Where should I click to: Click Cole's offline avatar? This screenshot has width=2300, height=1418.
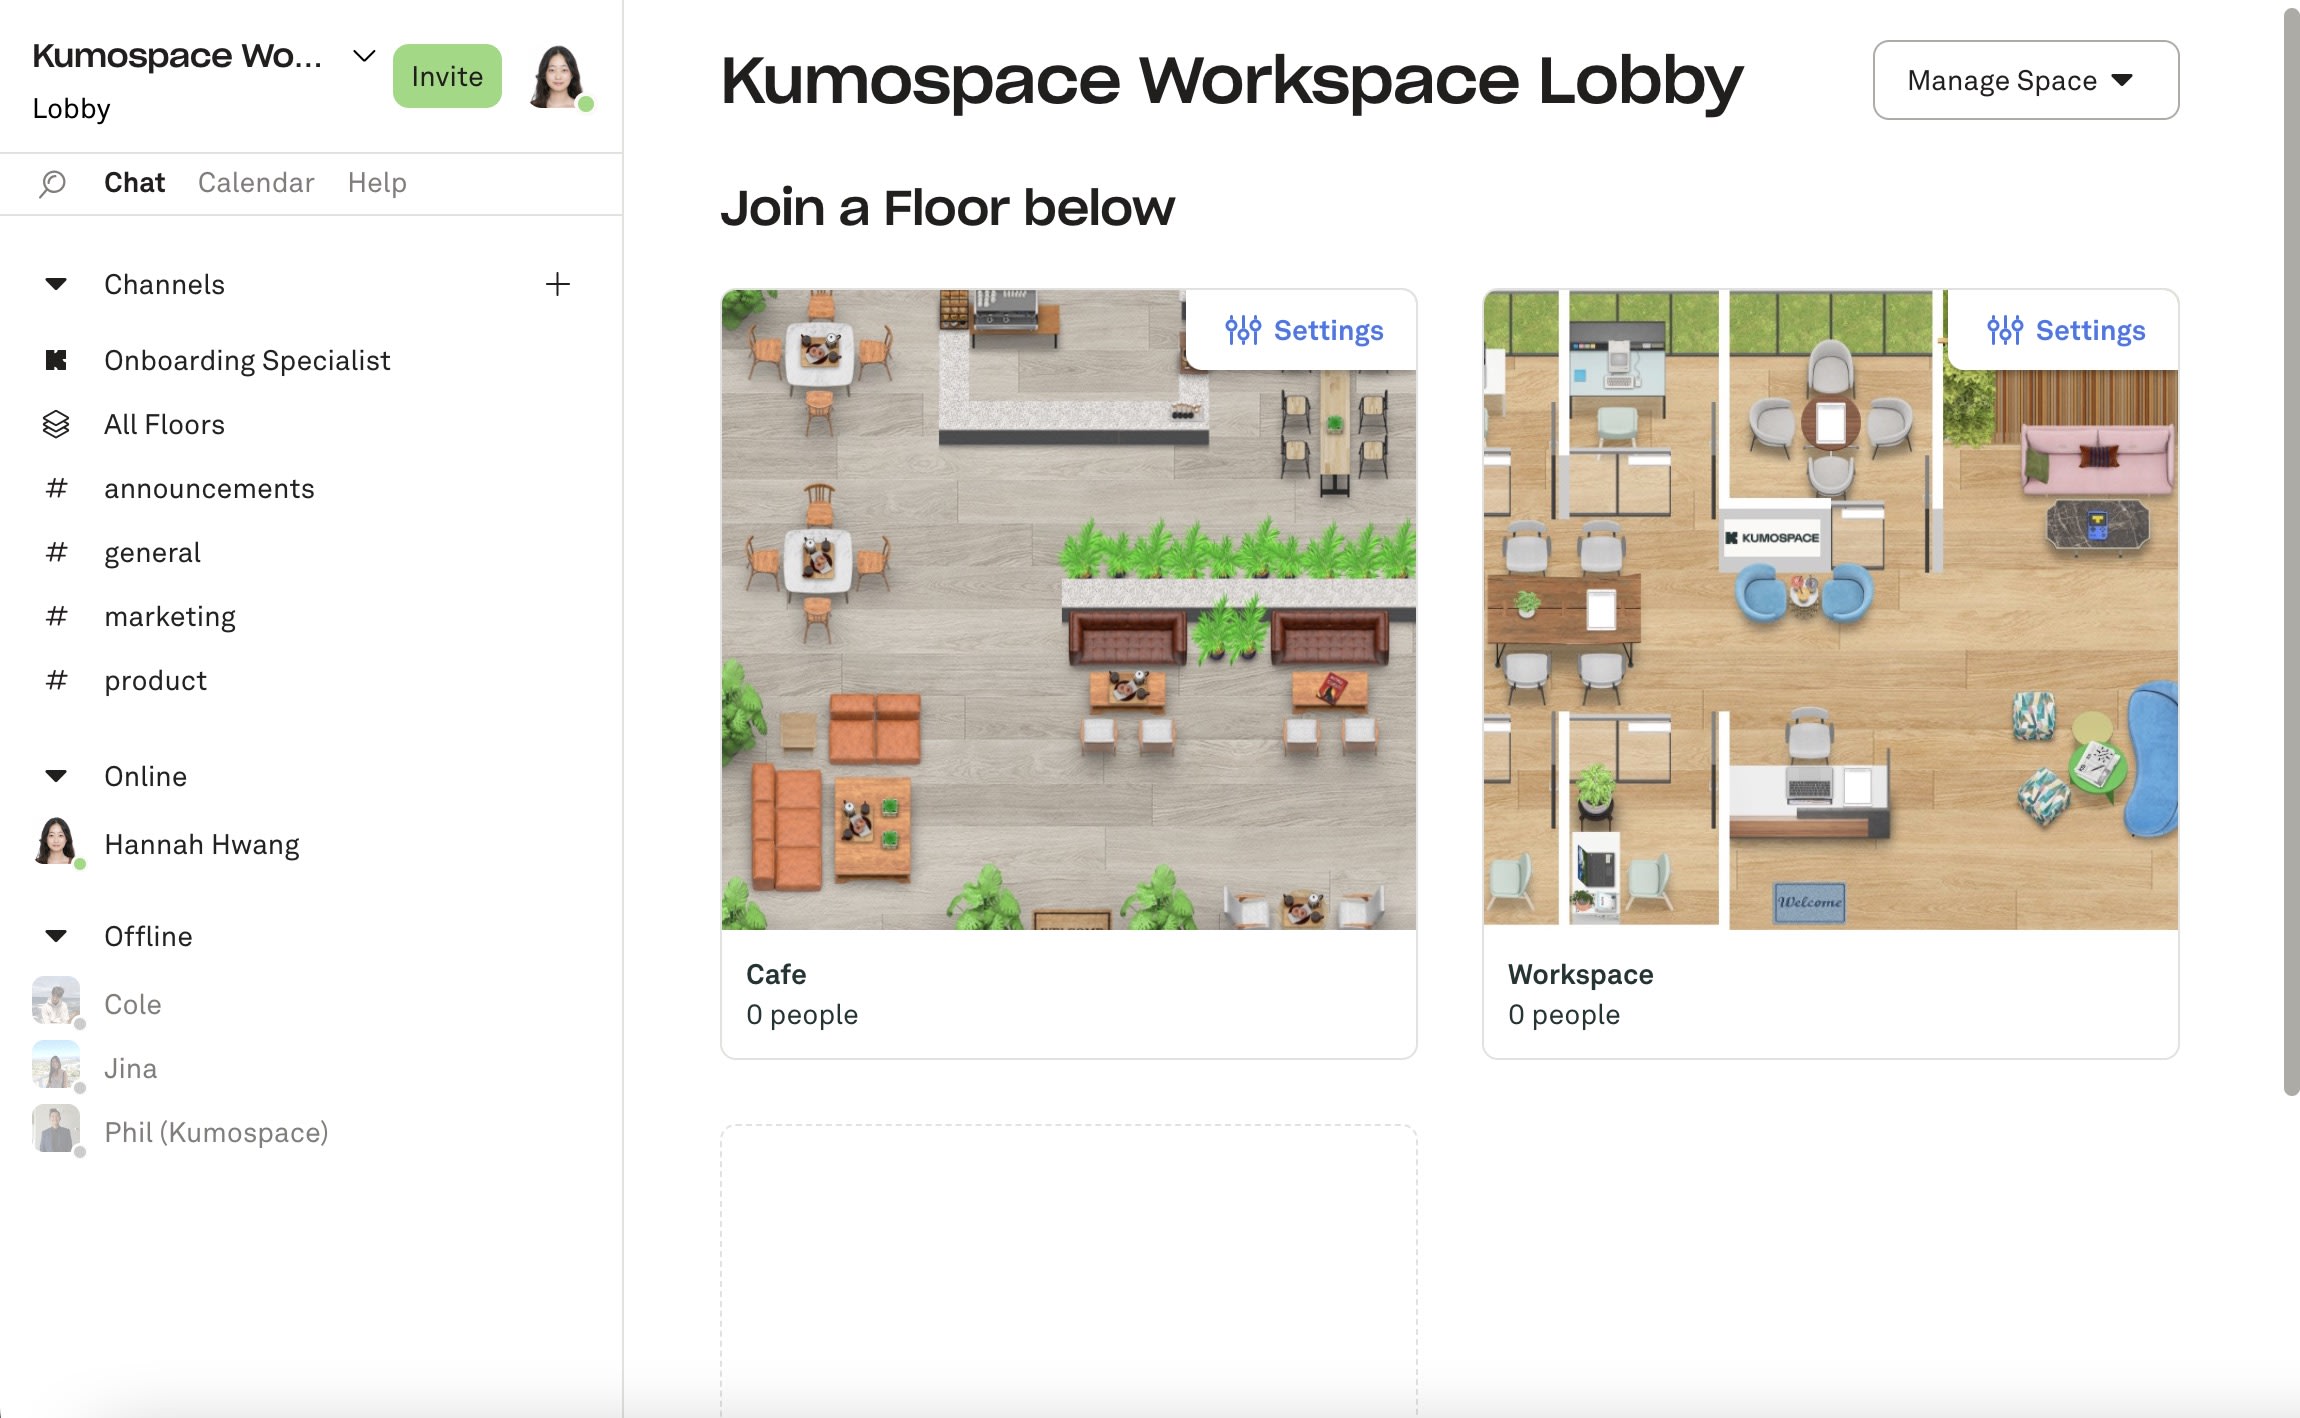pos(56,1001)
